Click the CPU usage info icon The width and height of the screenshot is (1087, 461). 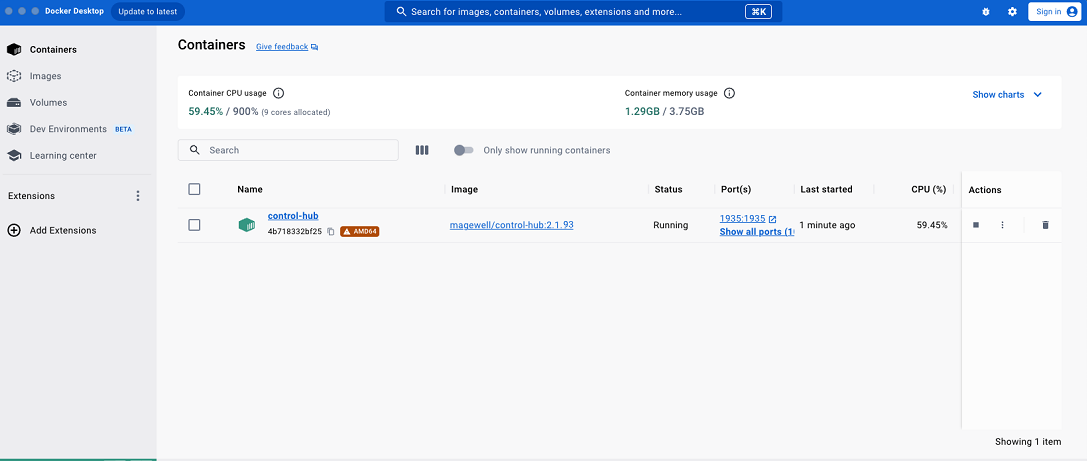pyautogui.click(x=279, y=93)
